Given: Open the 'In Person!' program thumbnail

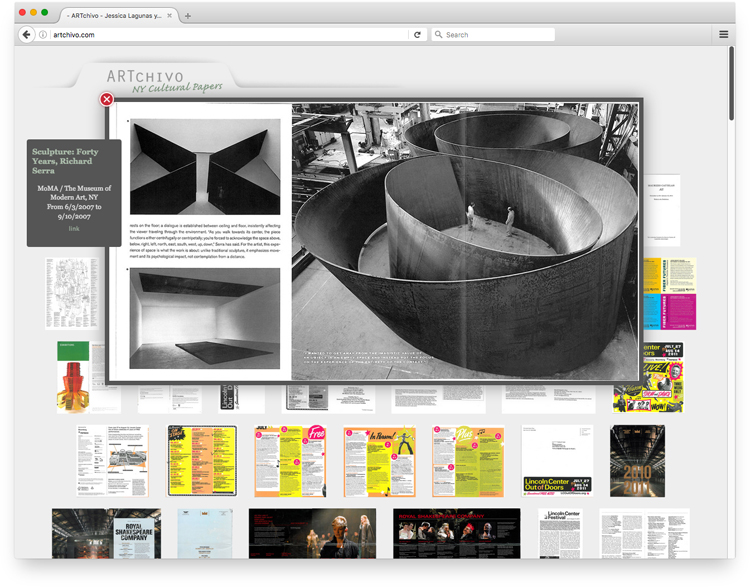Looking at the screenshot, I should (380, 461).
